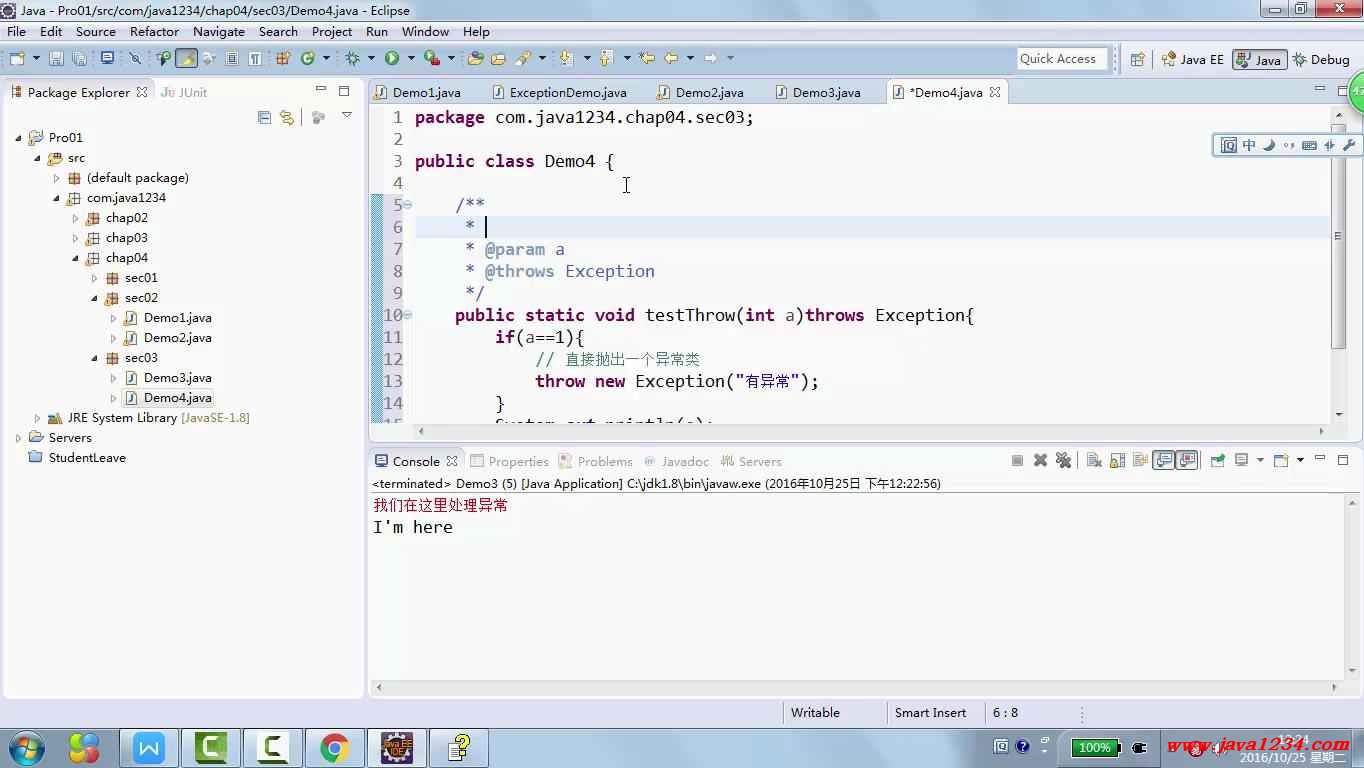Open the Refactor menu
1364x768 pixels.
(x=154, y=31)
